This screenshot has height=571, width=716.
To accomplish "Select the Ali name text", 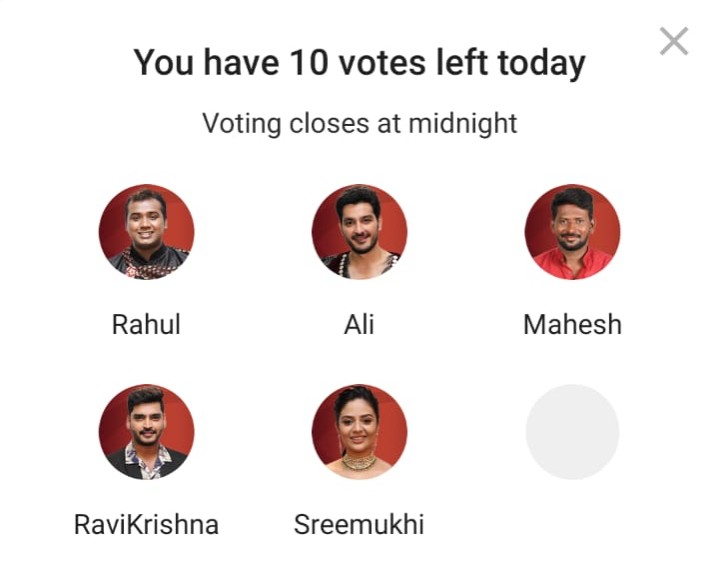I will tap(359, 324).
